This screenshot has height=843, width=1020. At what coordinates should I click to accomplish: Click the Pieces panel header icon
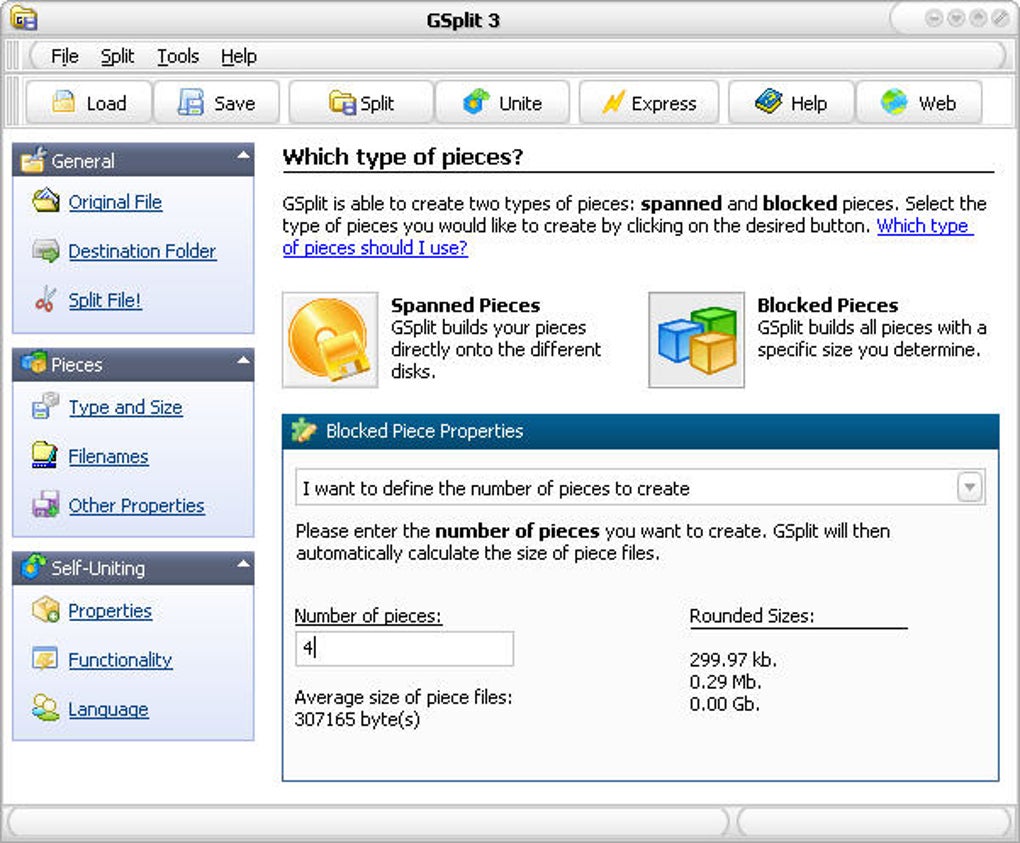pyautogui.click(x=33, y=362)
